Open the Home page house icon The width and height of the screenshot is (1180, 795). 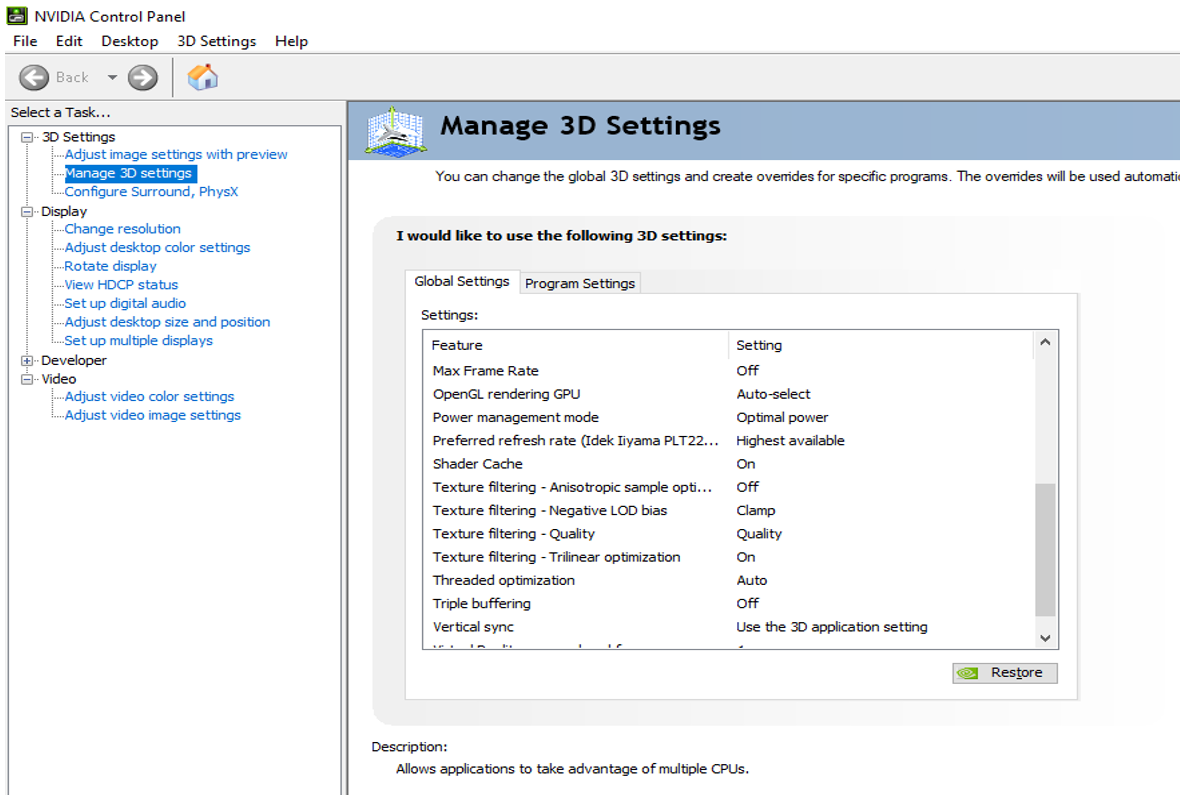pyautogui.click(x=202, y=77)
